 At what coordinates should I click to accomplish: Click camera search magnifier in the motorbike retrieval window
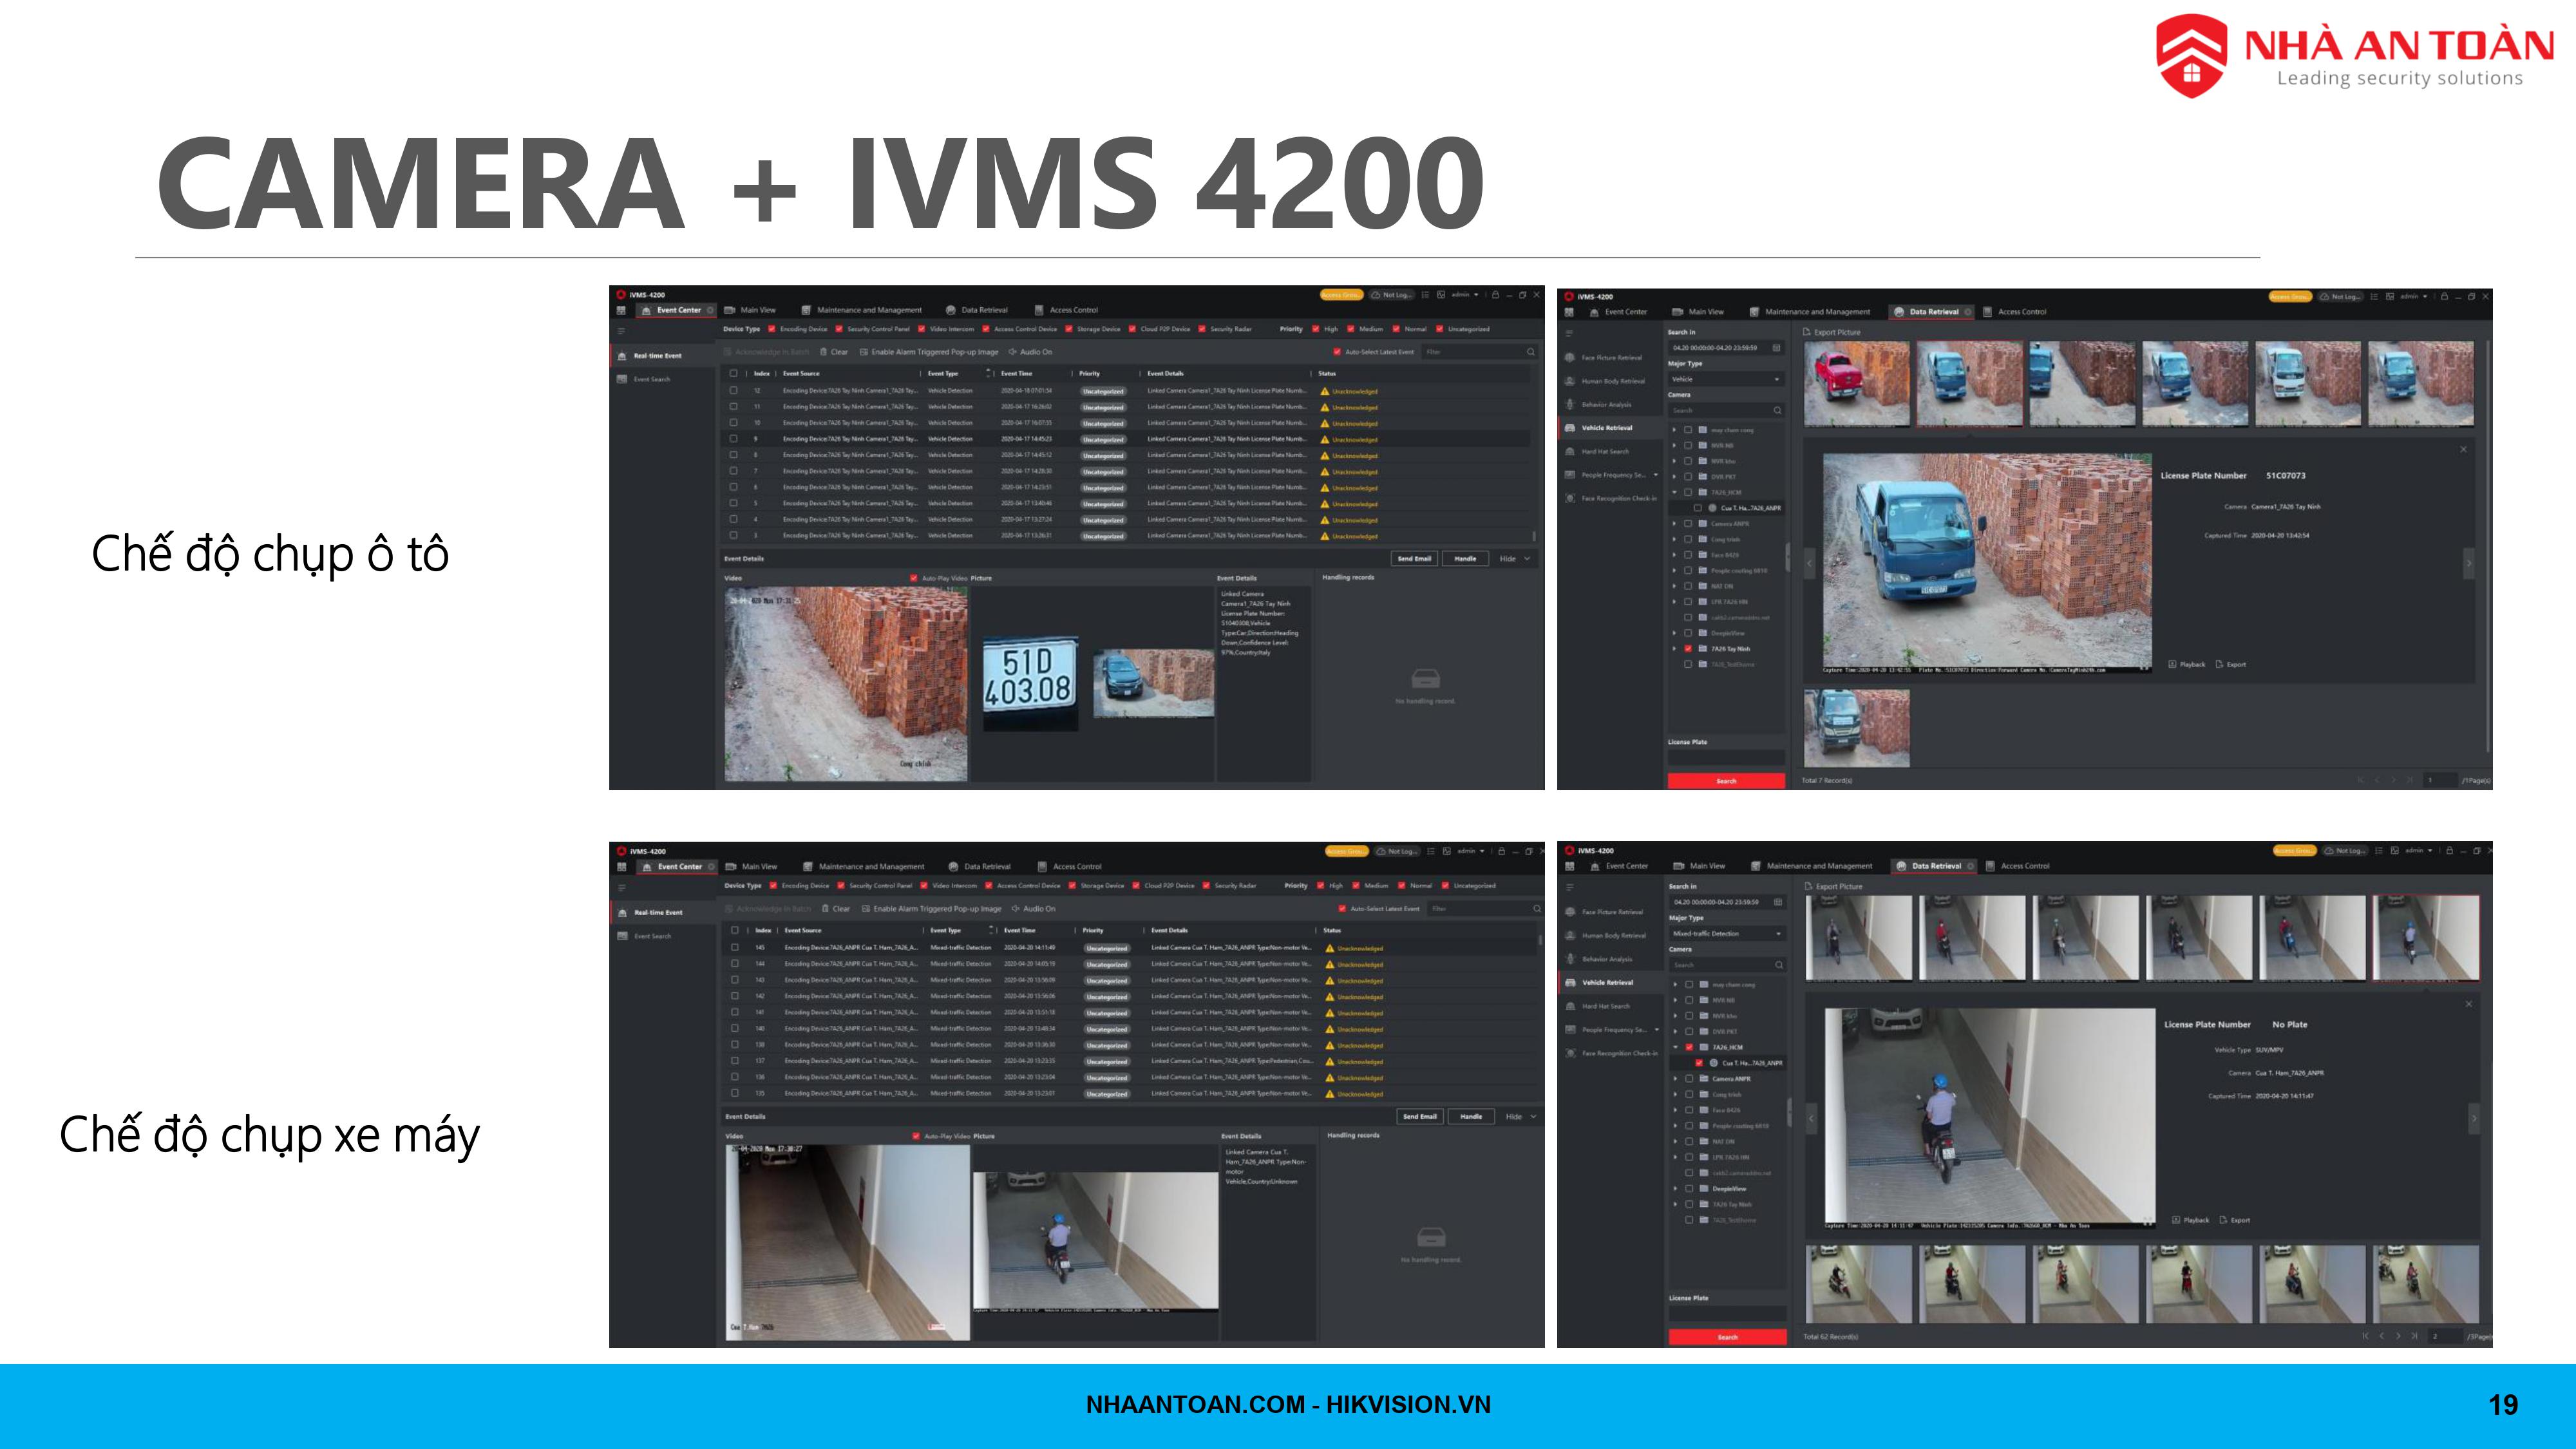pyautogui.click(x=1778, y=965)
